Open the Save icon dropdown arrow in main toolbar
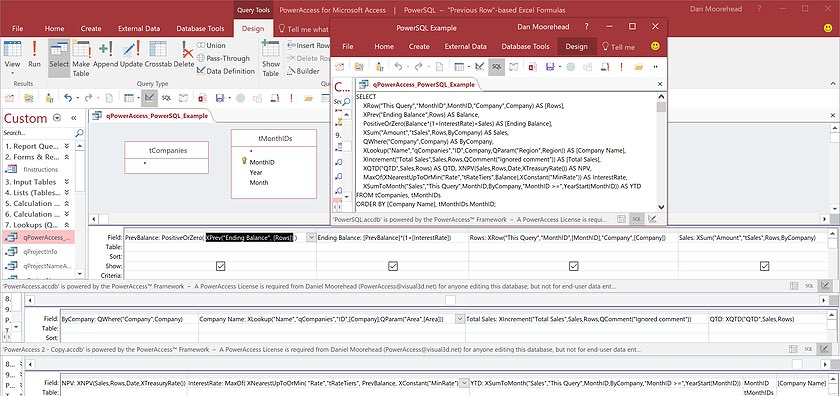This screenshot has height=396, width=840. click(x=229, y=98)
